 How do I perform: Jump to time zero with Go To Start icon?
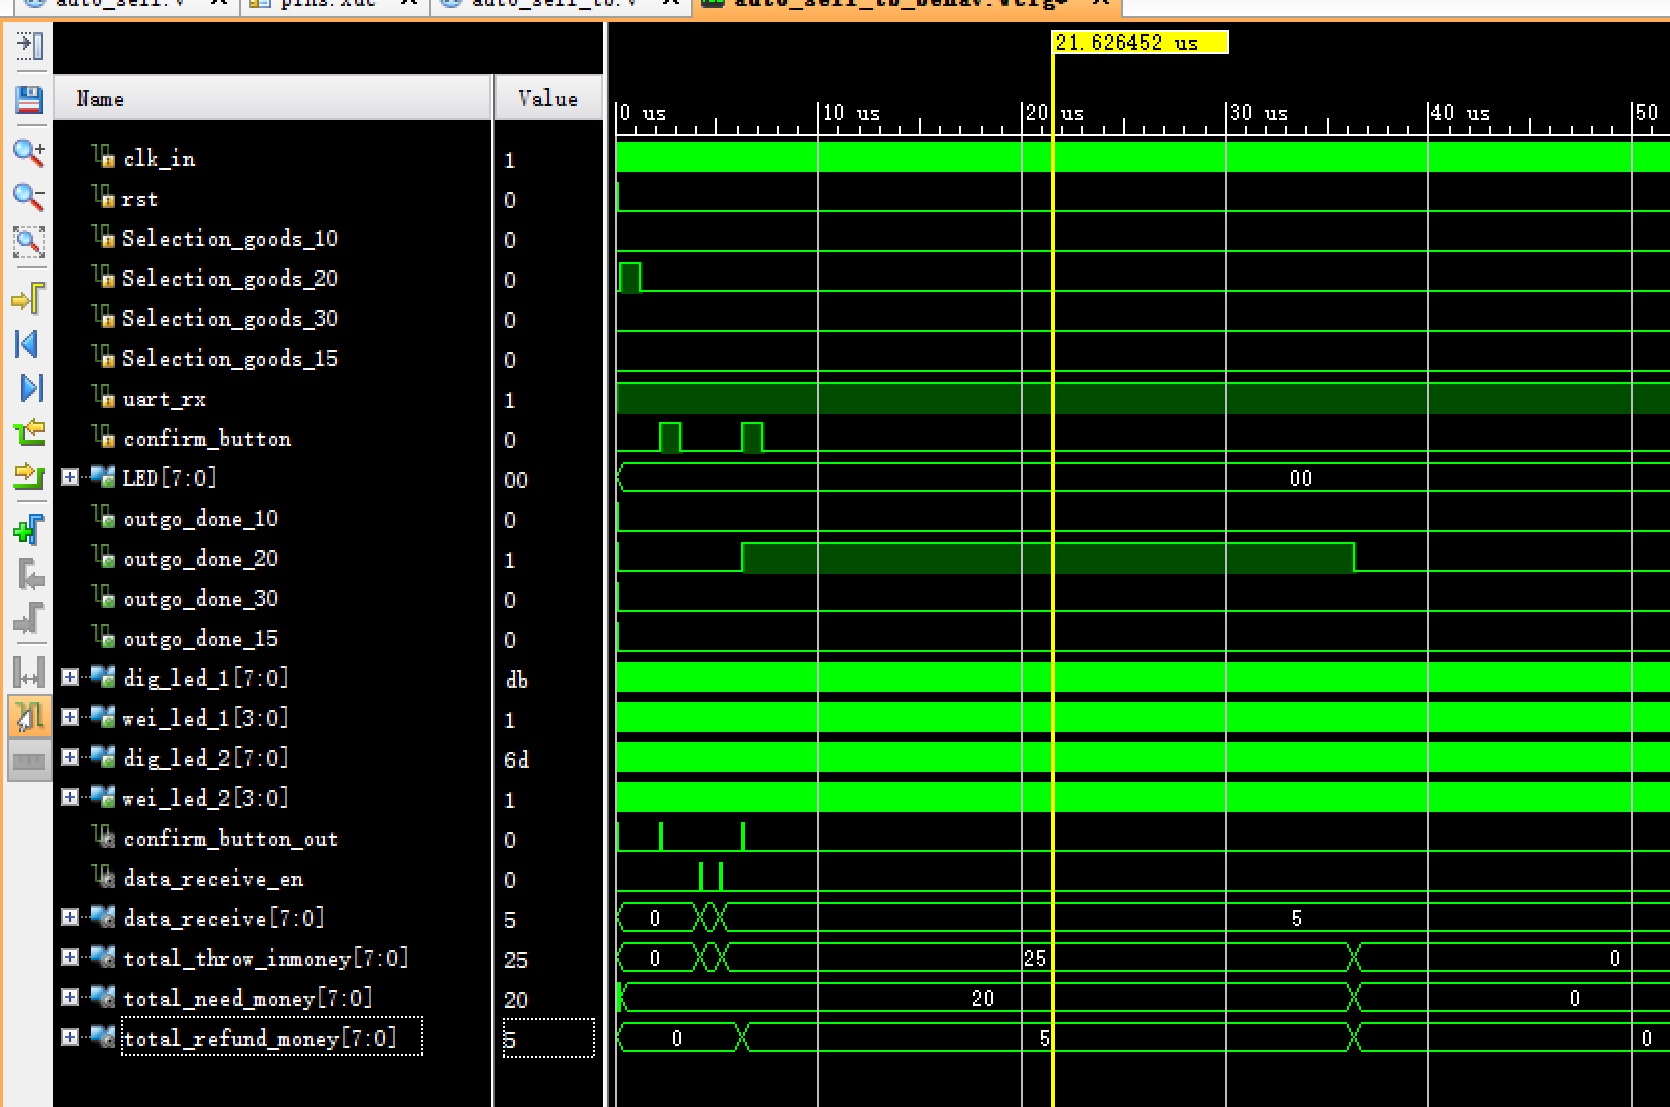(28, 344)
